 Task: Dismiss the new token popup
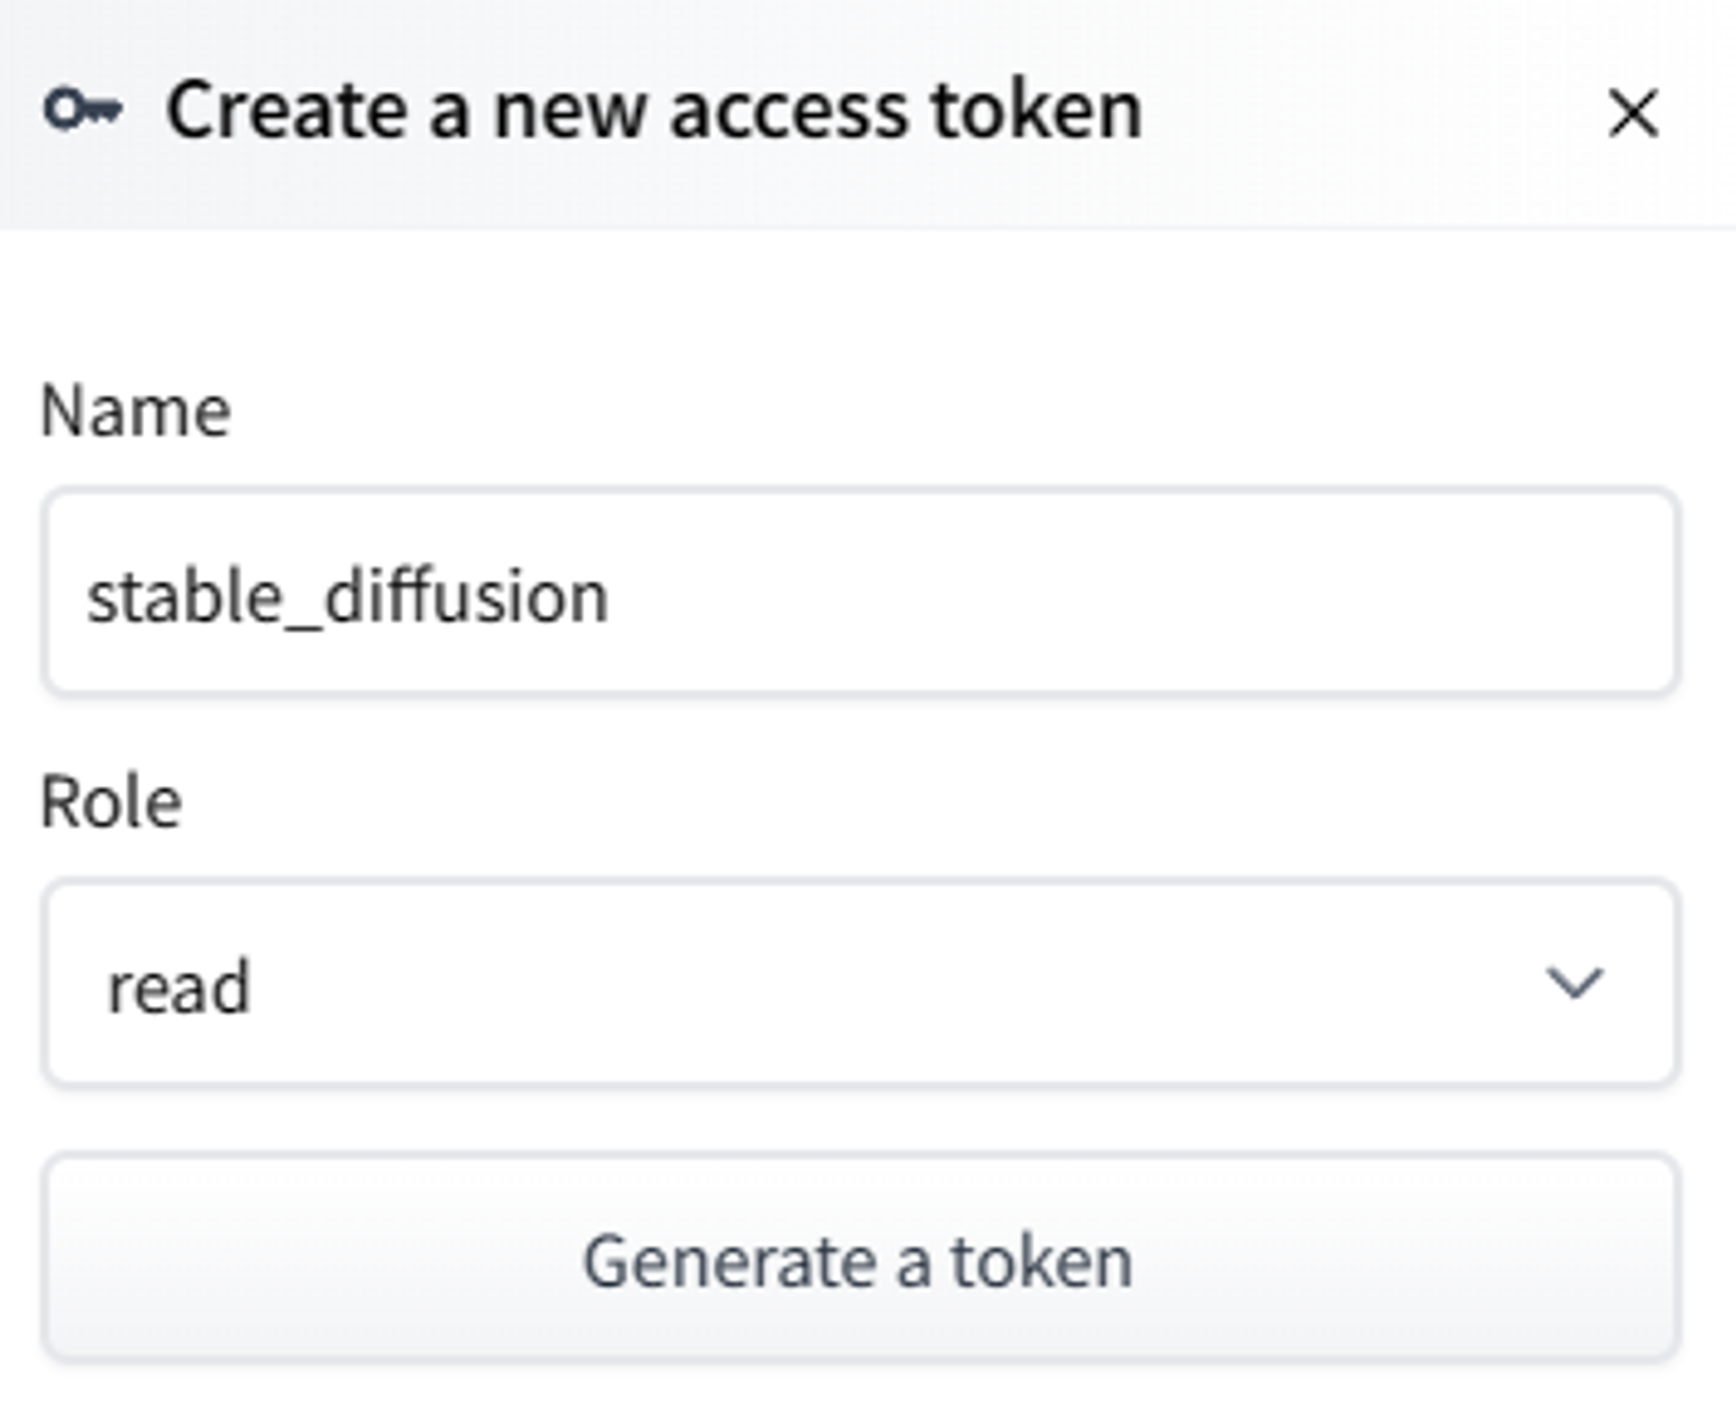click(1632, 112)
